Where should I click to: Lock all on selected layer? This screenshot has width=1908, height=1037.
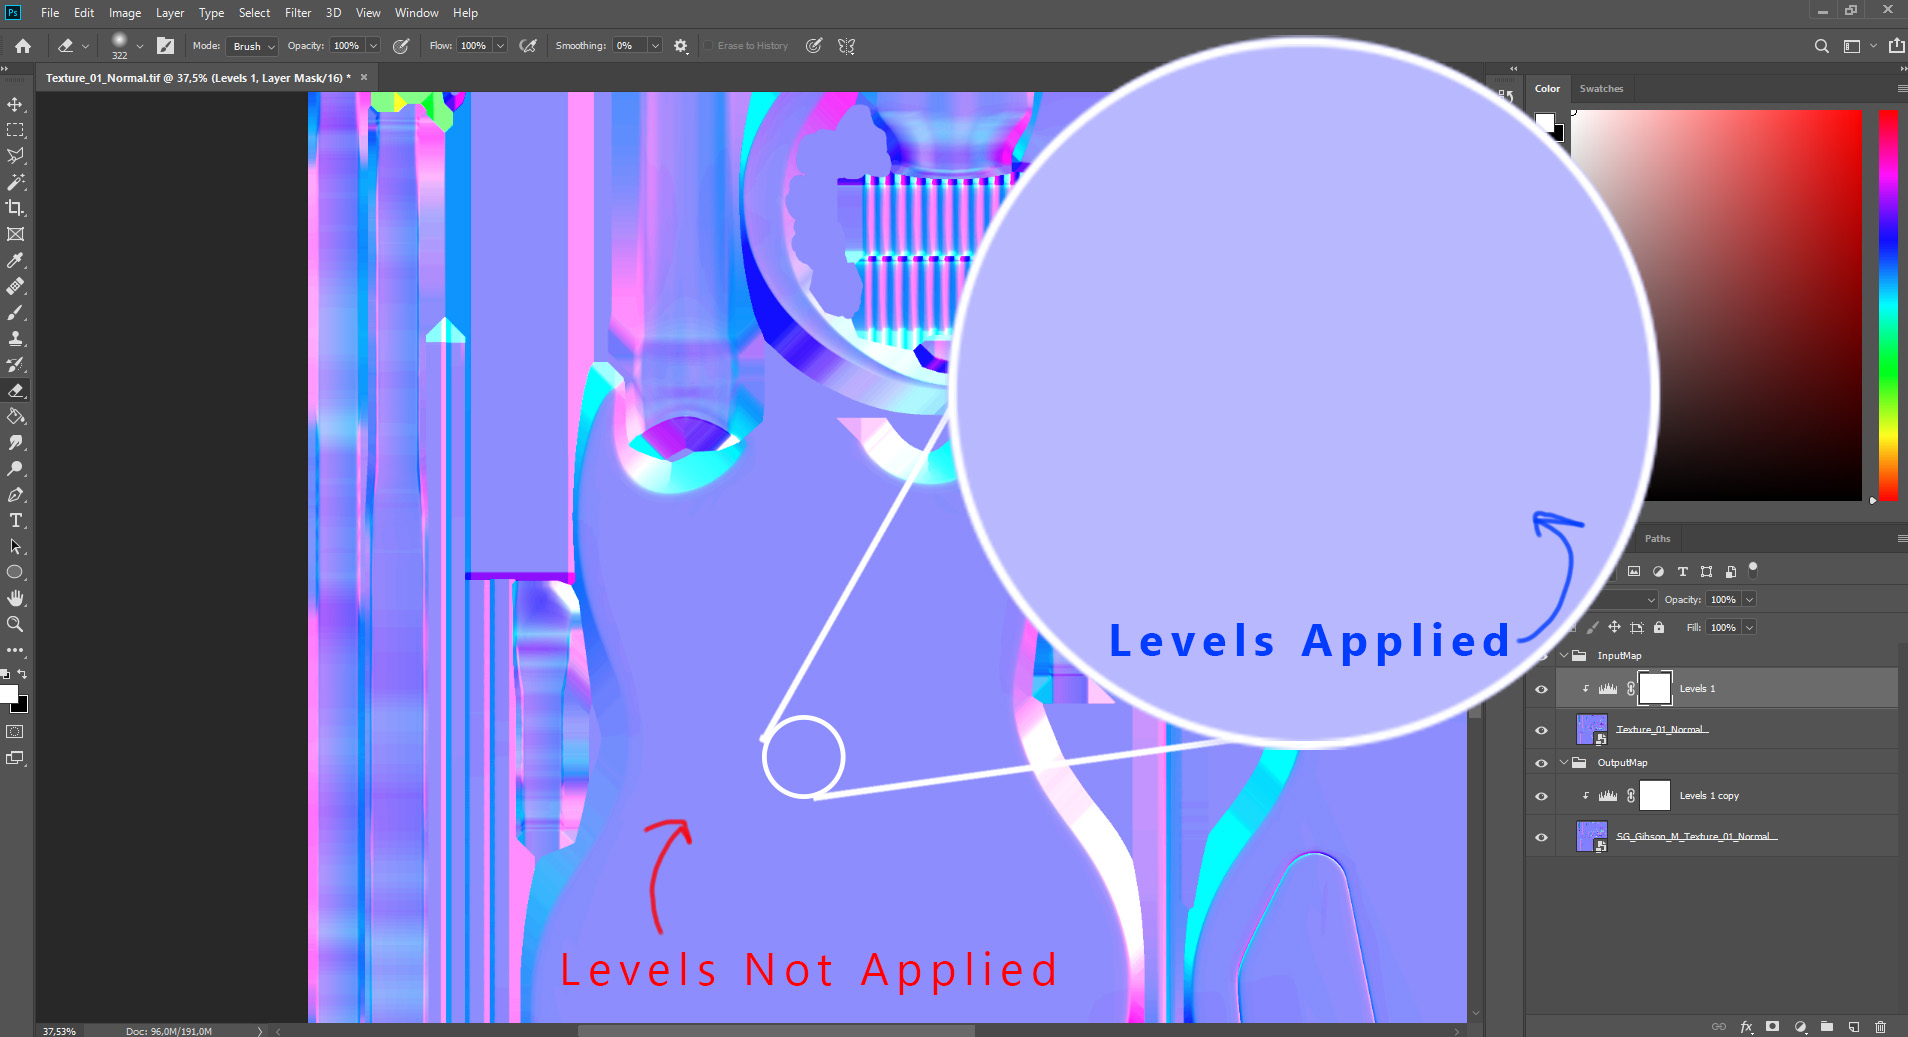point(1659,628)
